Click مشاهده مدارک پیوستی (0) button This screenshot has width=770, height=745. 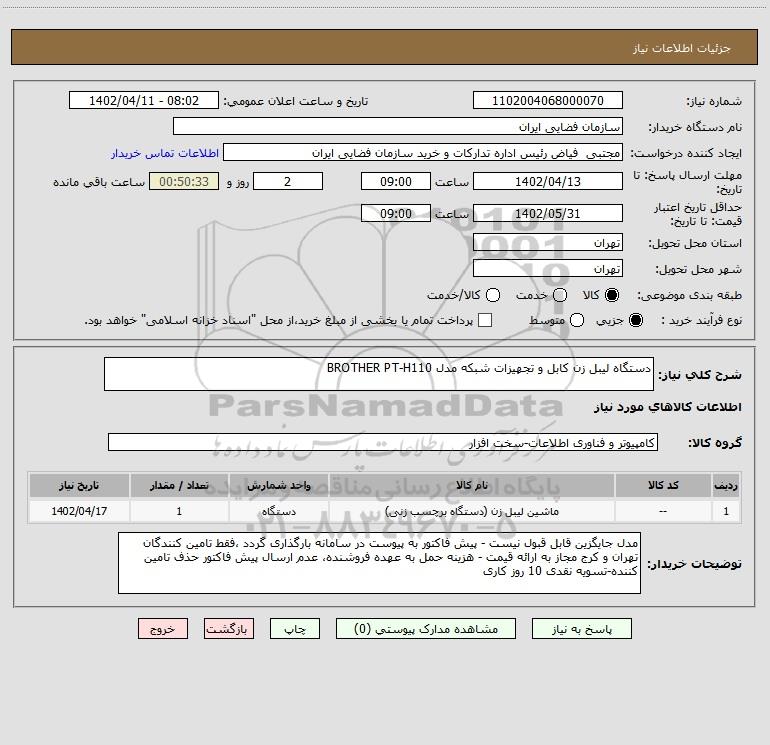(x=426, y=629)
